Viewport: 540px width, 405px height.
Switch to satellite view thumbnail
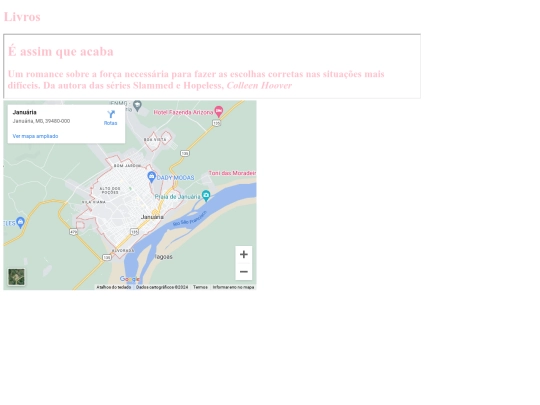(x=17, y=277)
